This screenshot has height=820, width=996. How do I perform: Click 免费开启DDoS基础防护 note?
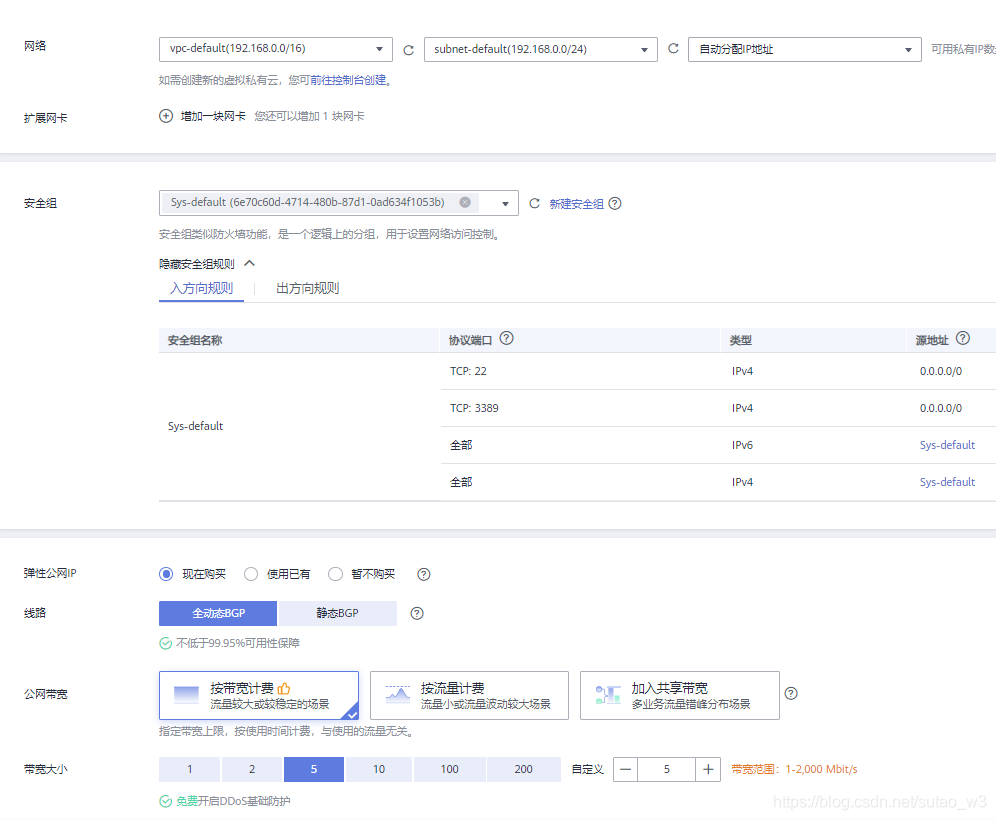pyautogui.click(x=233, y=802)
